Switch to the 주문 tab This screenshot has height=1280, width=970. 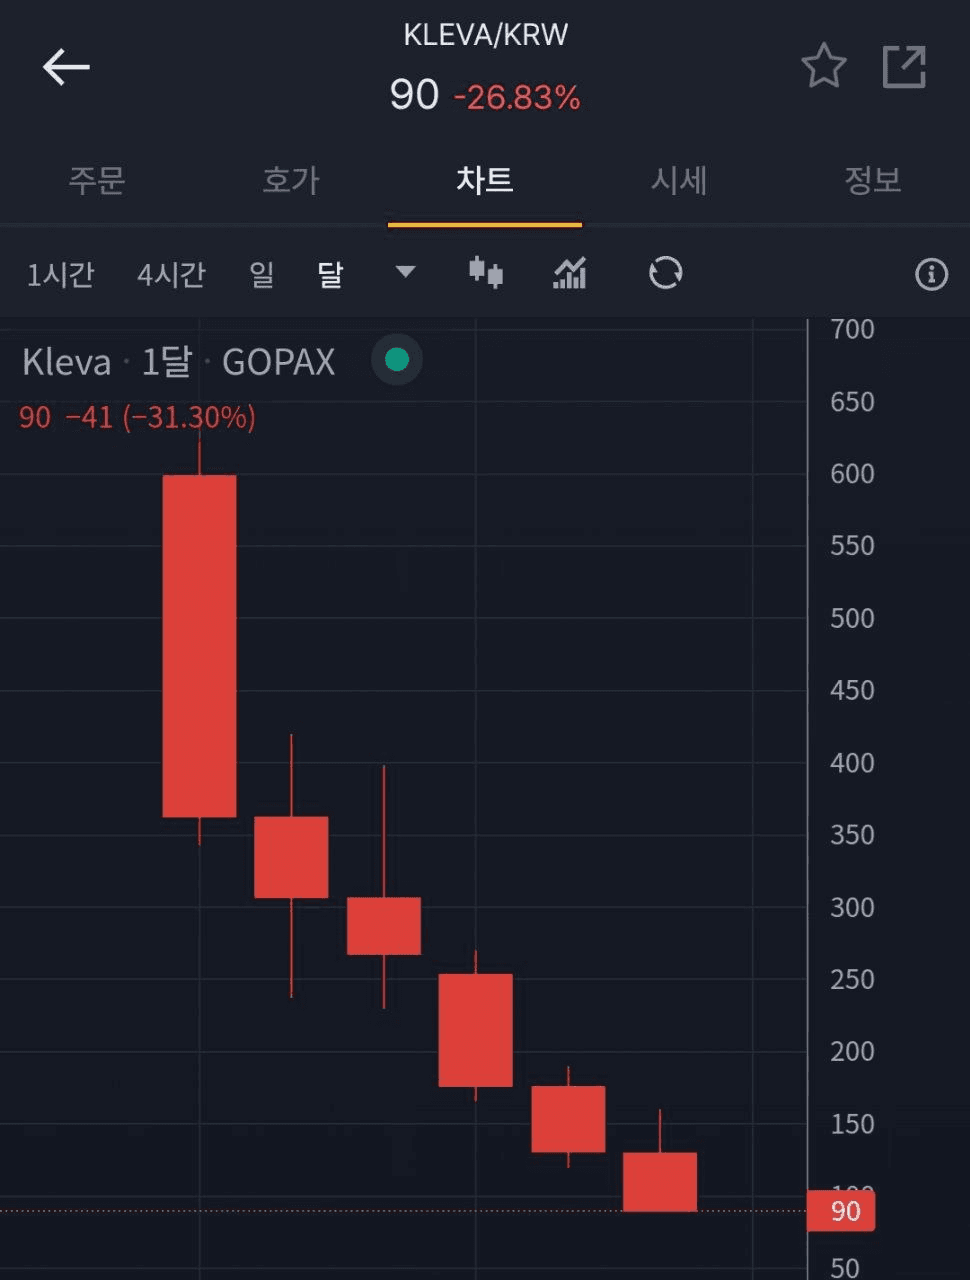(x=96, y=180)
